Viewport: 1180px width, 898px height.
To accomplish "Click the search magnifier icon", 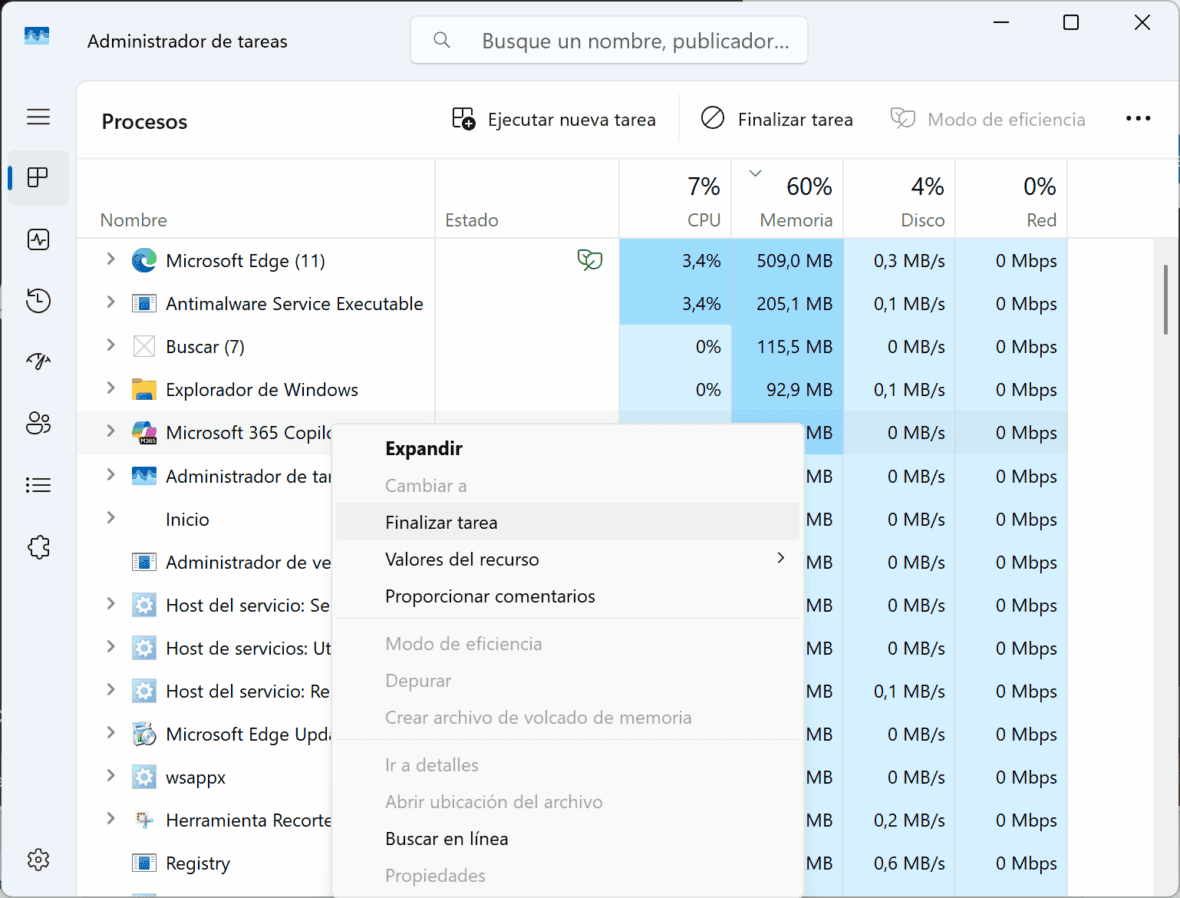I will pos(442,40).
